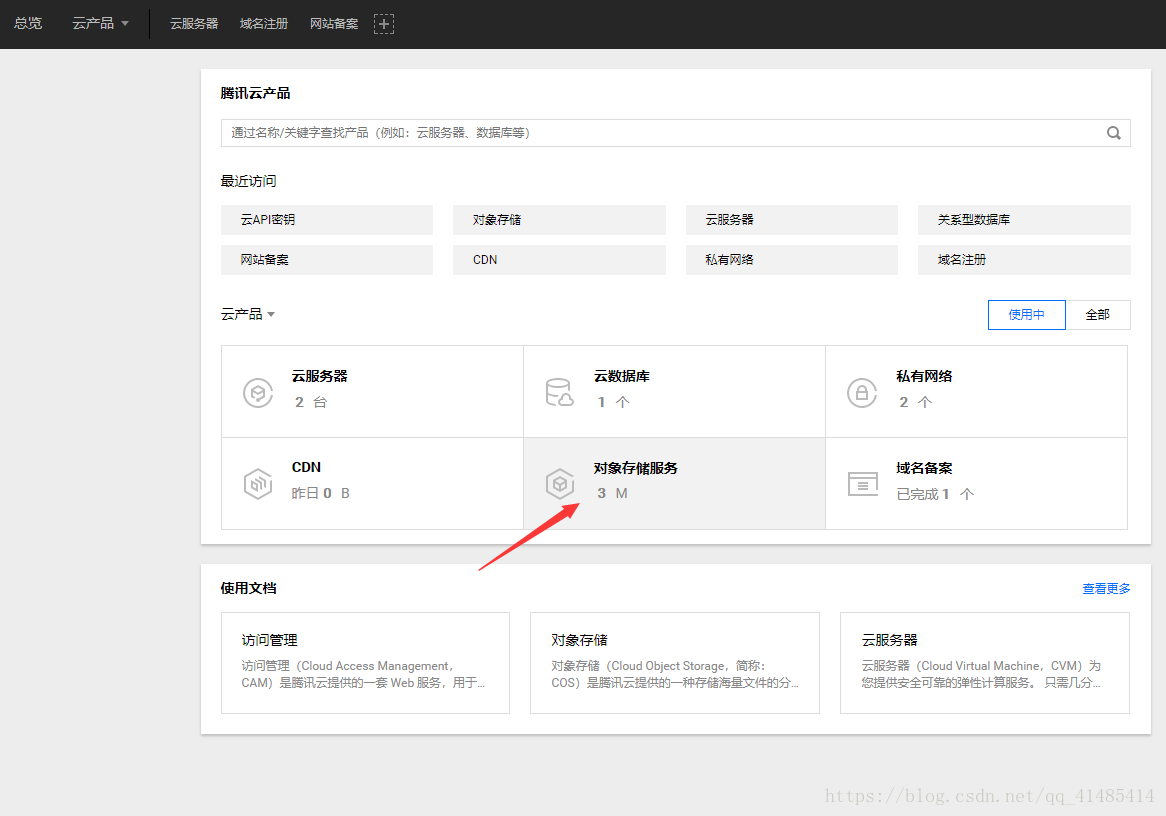Open the 对象存储 documentation card
The image size is (1166, 816).
[x=674, y=663]
